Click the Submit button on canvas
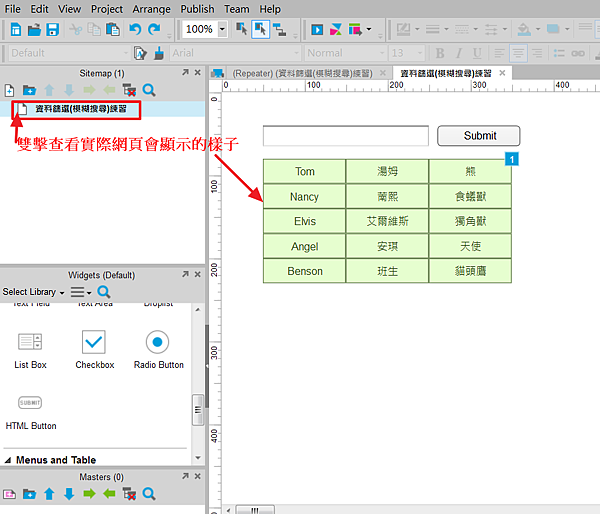This screenshot has width=600, height=514. (x=479, y=135)
